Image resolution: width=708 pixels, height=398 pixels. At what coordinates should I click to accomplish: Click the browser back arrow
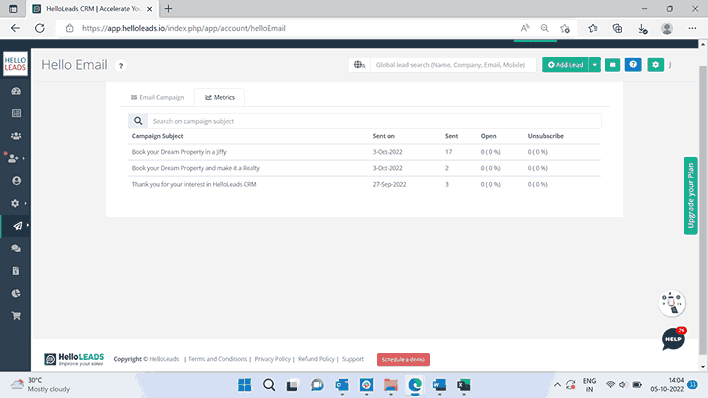[15, 28]
